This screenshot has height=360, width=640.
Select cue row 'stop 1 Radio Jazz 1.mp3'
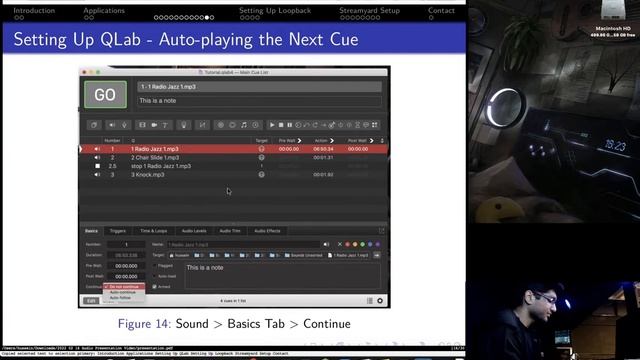pyautogui.click(x=233, y=166)
